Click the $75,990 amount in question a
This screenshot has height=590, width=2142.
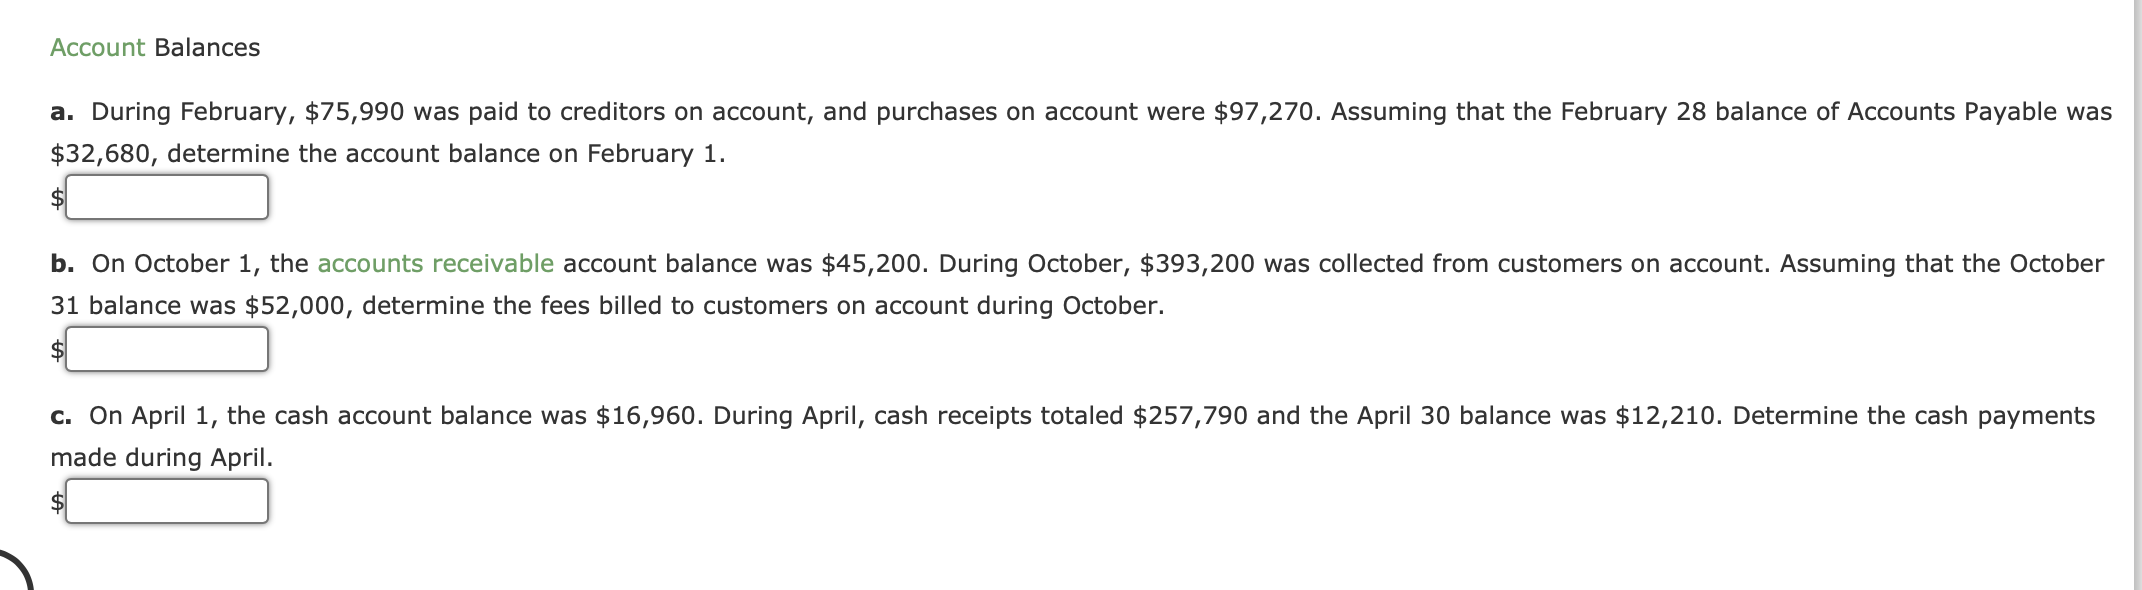[354, 112]
